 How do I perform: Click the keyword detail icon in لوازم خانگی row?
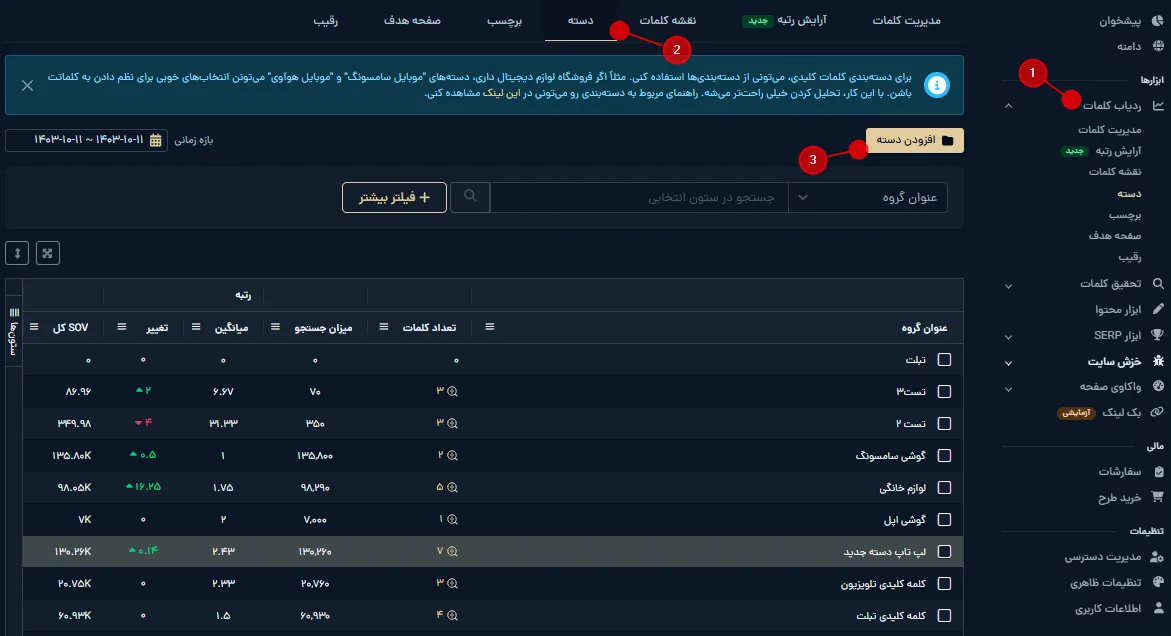(452, 487)
